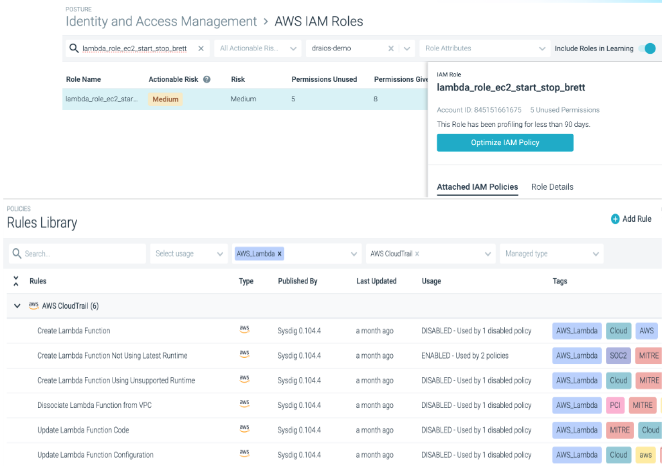This screenshot has height=466, width=662.
Task: Click the SOC2 tag
Action: (x=619, y=355)
